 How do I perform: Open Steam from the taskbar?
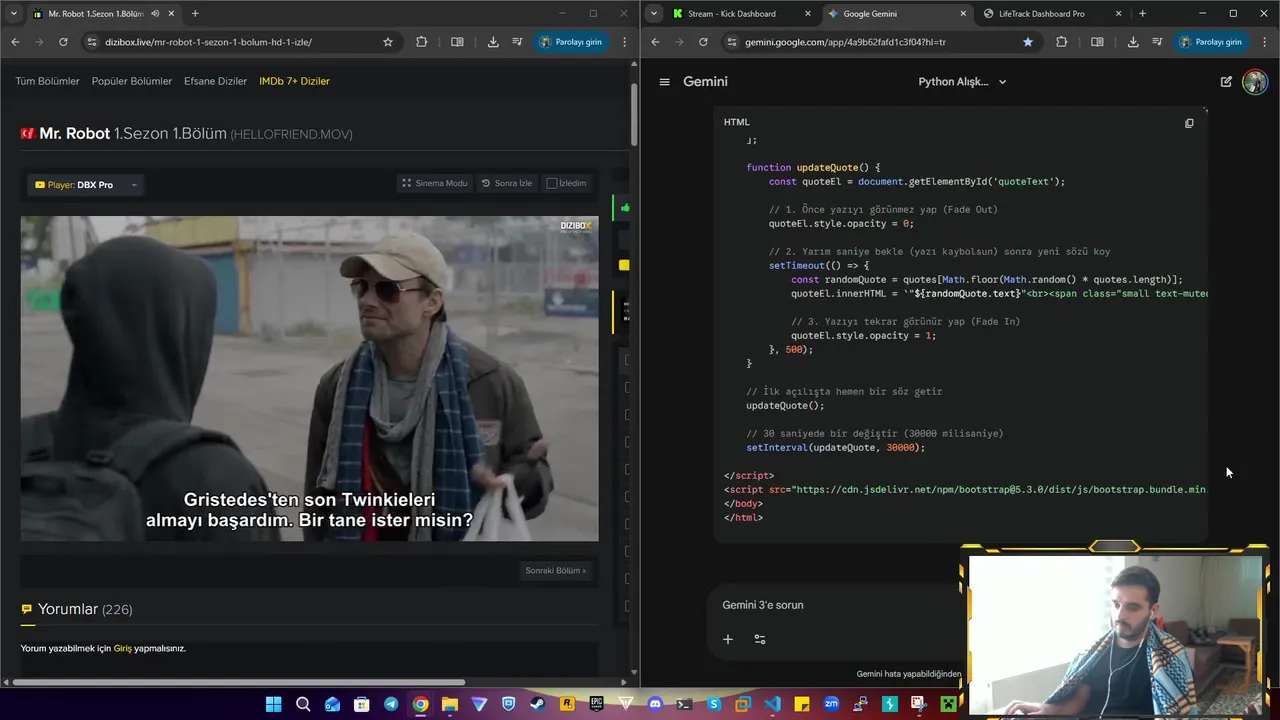pos(538,705)
